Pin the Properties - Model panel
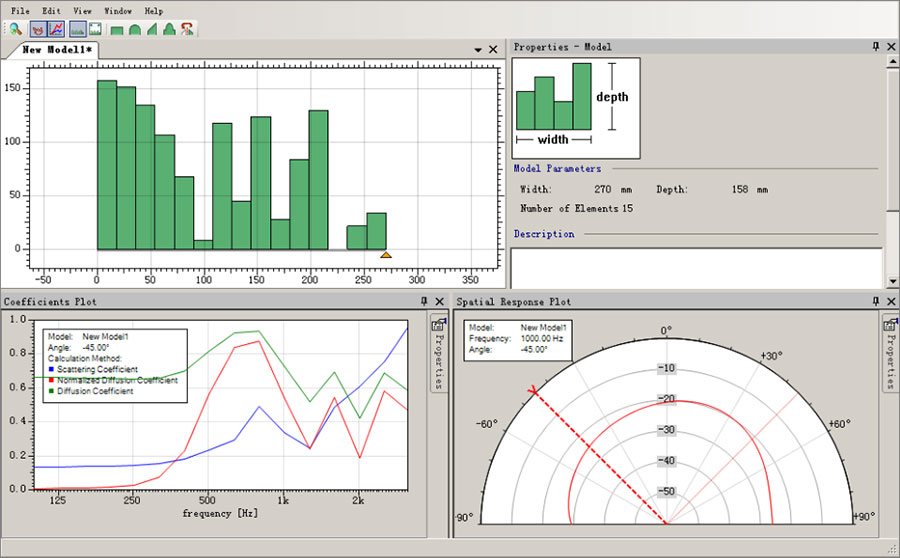This screenshot has width=900, height=558. [x=875, y=47]
